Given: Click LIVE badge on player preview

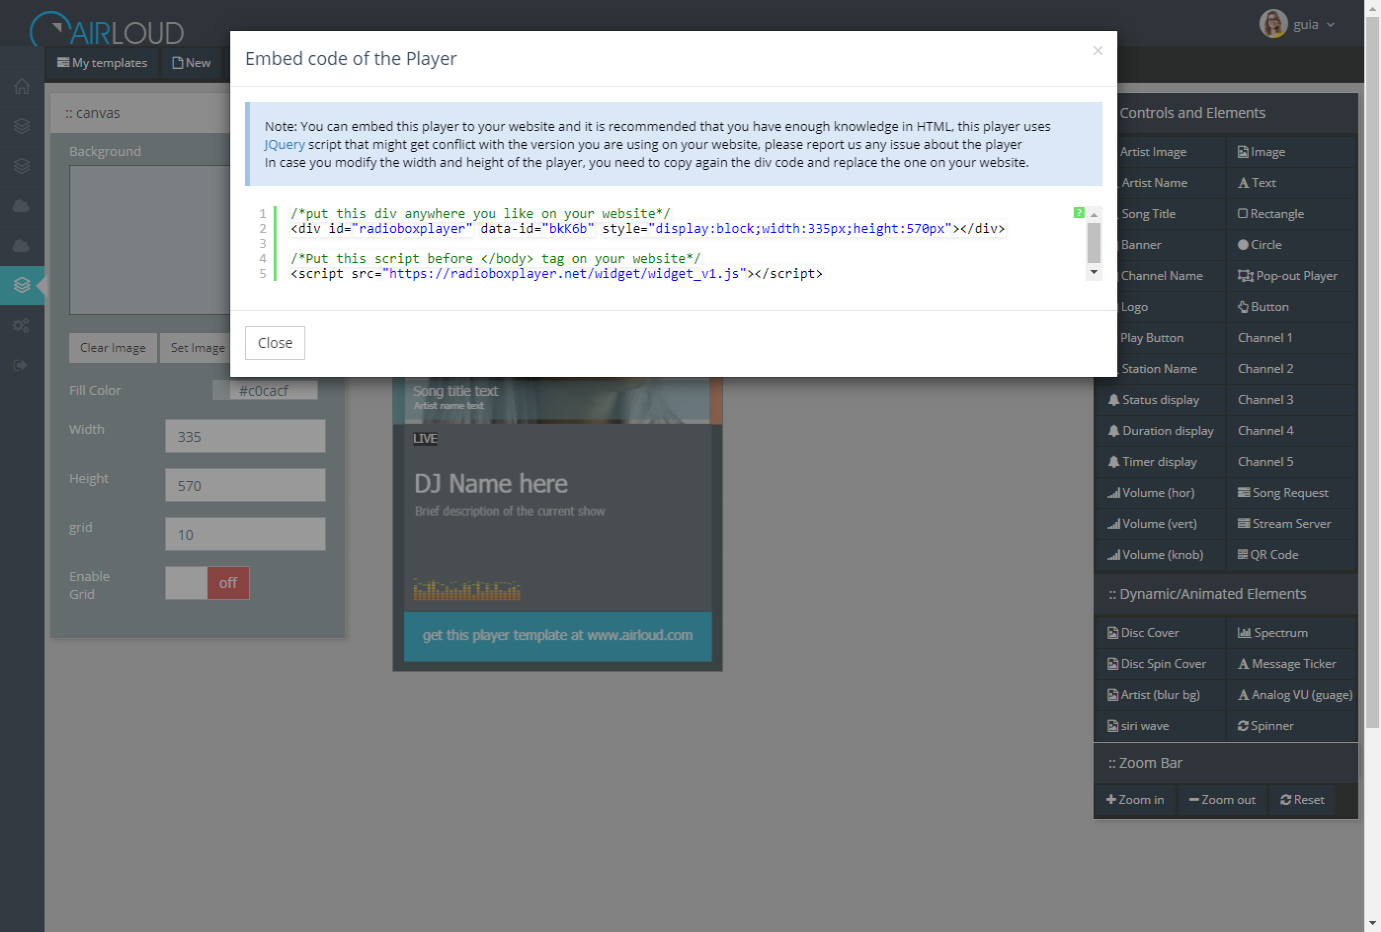Looking at the screenshot, I should (425, 439).
